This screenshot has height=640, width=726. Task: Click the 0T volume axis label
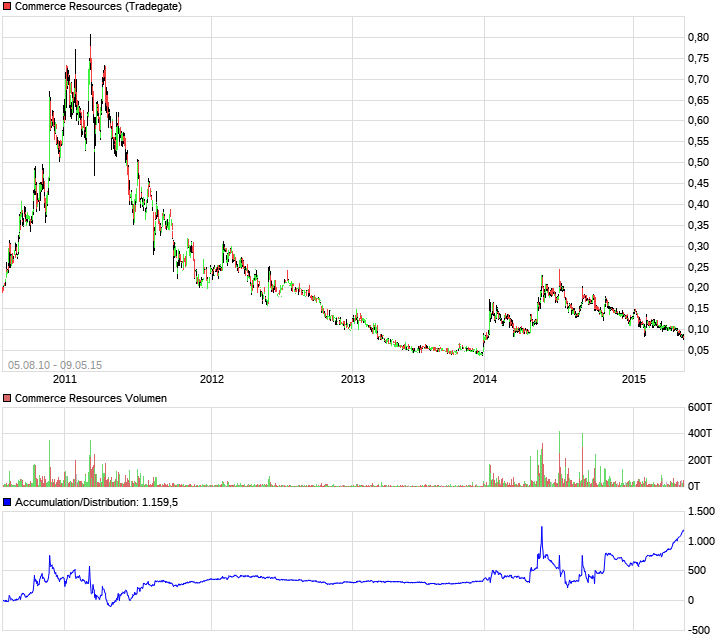(694, 486)
